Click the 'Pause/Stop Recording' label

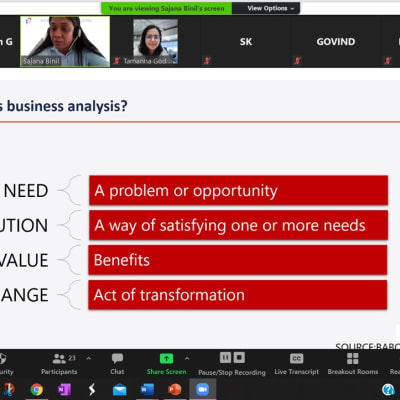click(x=232, y=372)
